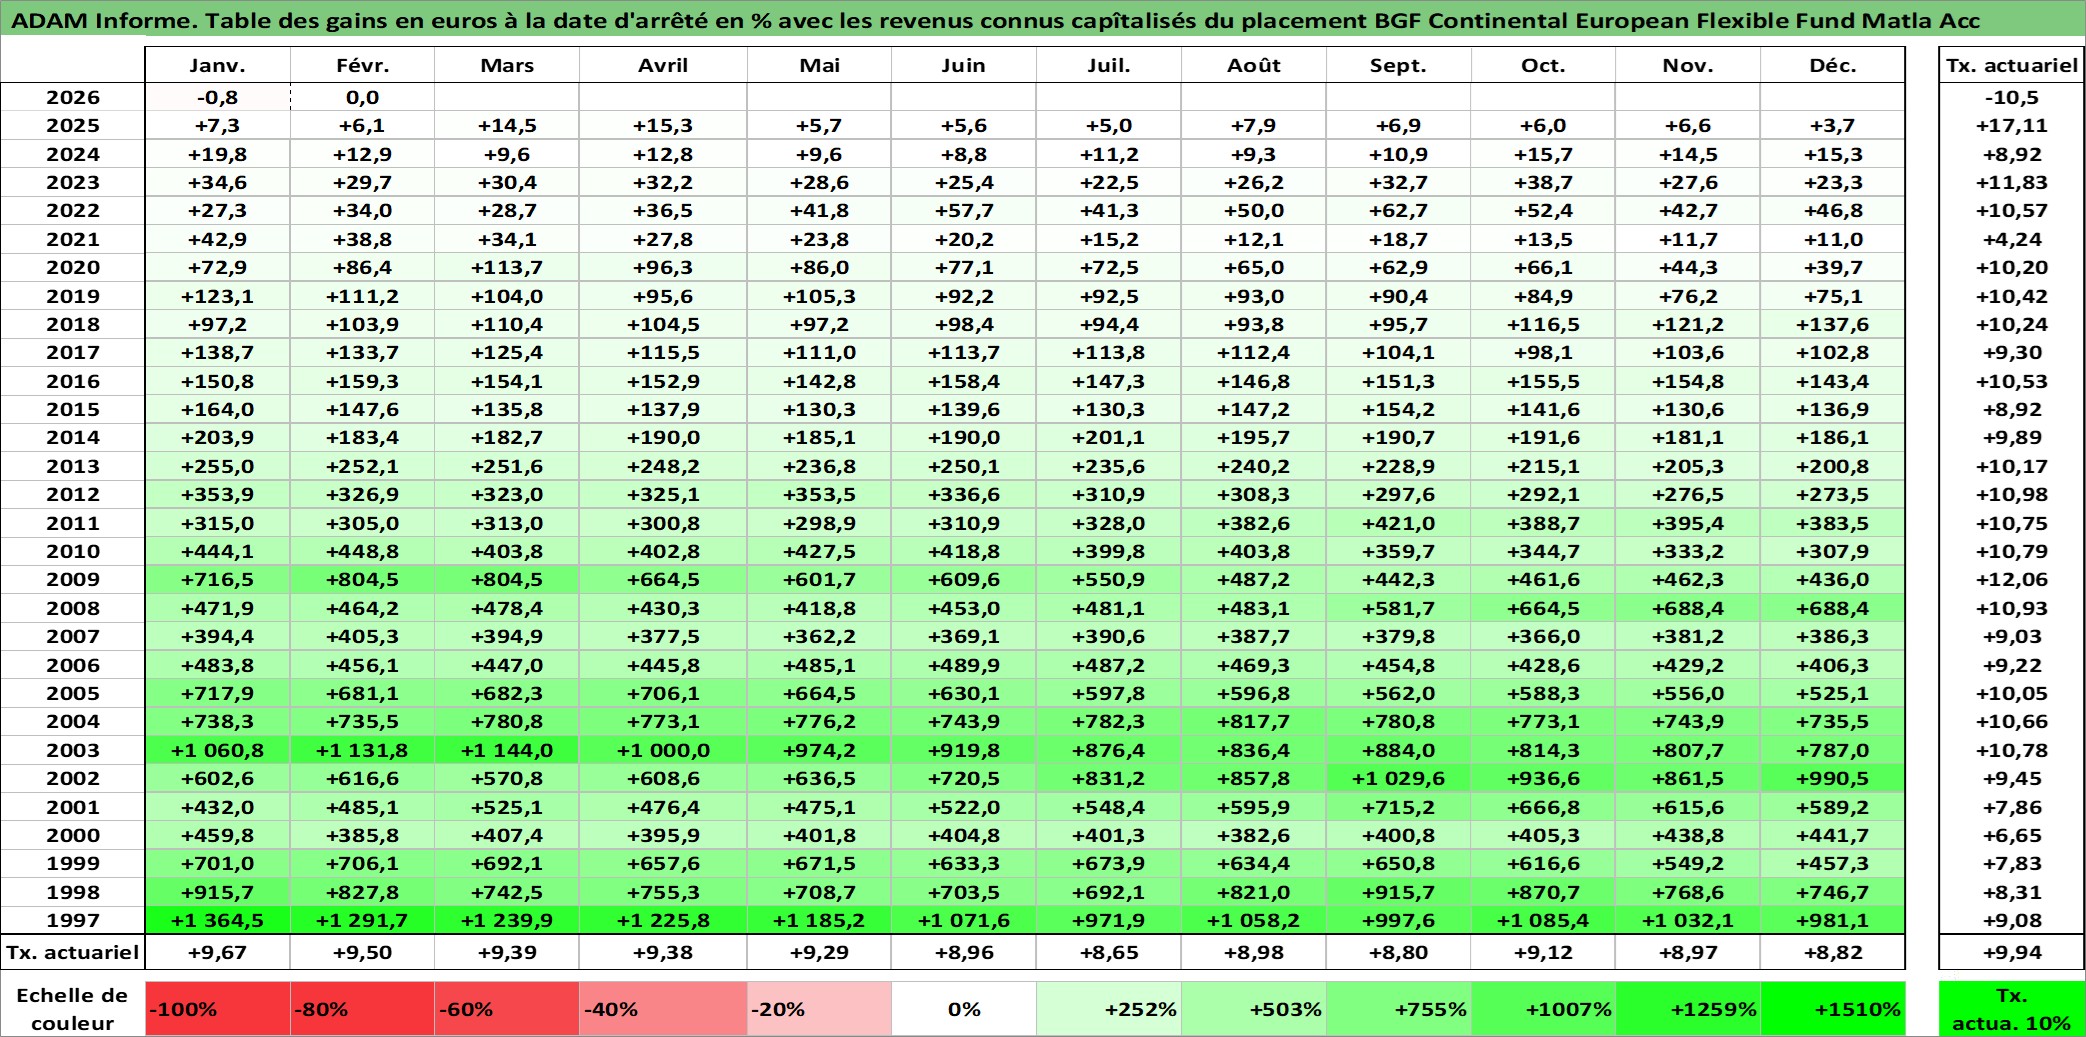Click the bottom-left Tx. actuariel row label
Viewport: 2086px width, 1037px height.
coord(73,953)
